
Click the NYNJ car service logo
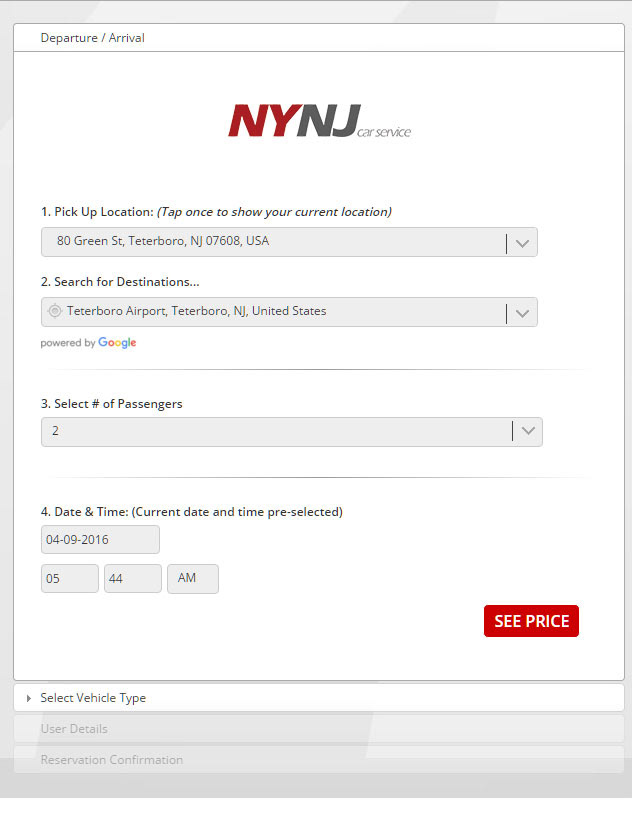pyautogui.click(x=318, y=121)
